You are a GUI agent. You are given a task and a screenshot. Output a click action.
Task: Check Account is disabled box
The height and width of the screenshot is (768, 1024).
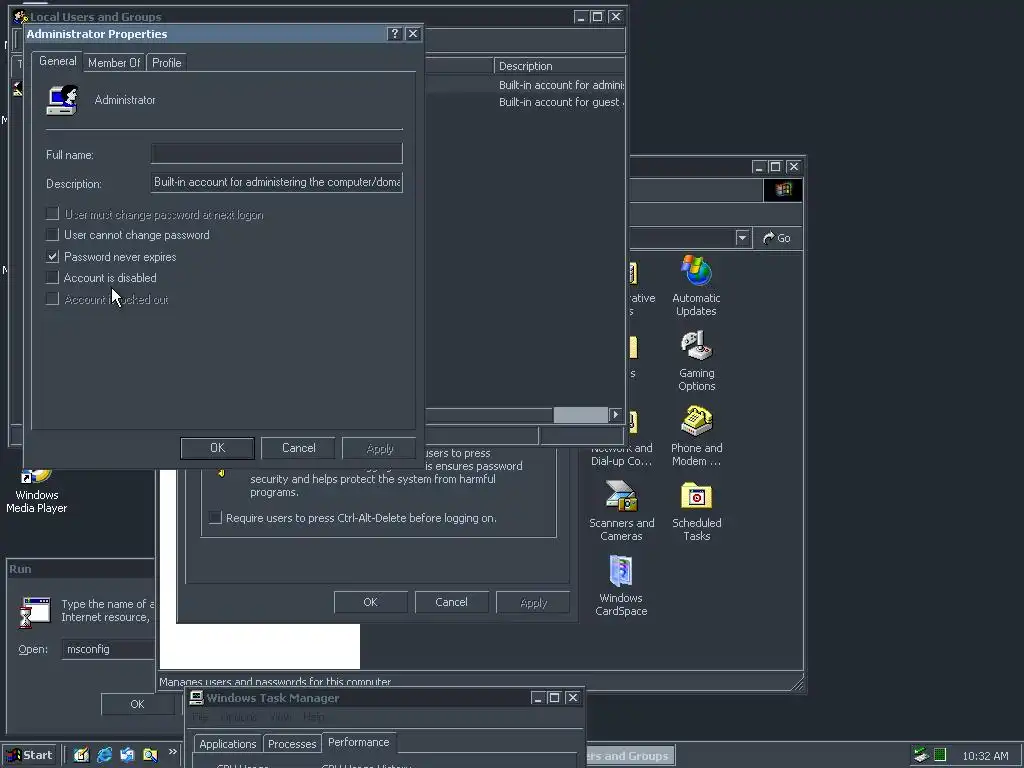pyautogui.click(x=52, y=278)
